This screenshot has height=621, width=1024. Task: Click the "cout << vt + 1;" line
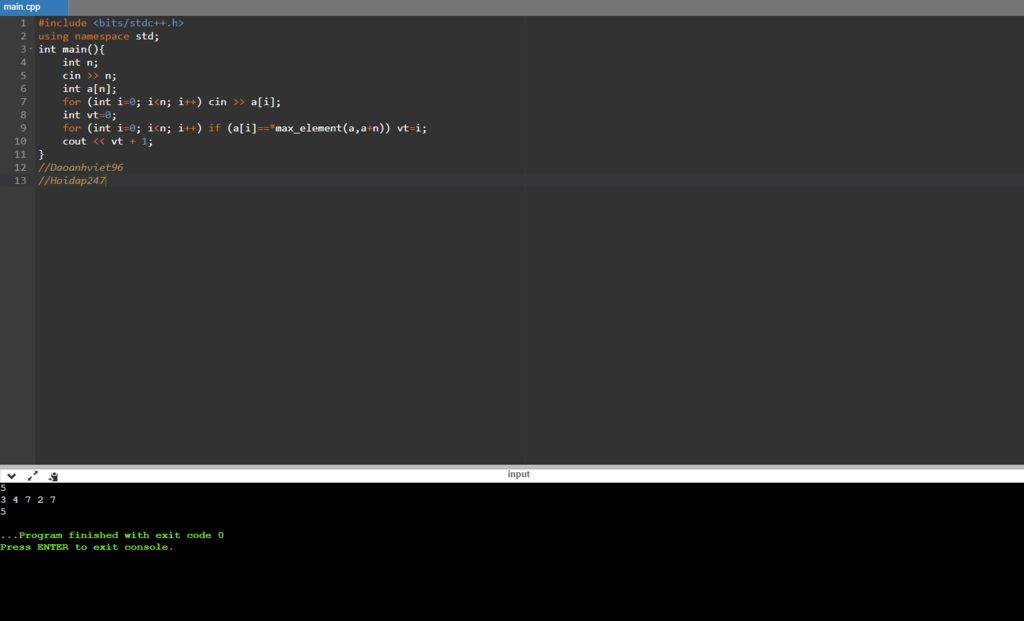click(108, 141)
